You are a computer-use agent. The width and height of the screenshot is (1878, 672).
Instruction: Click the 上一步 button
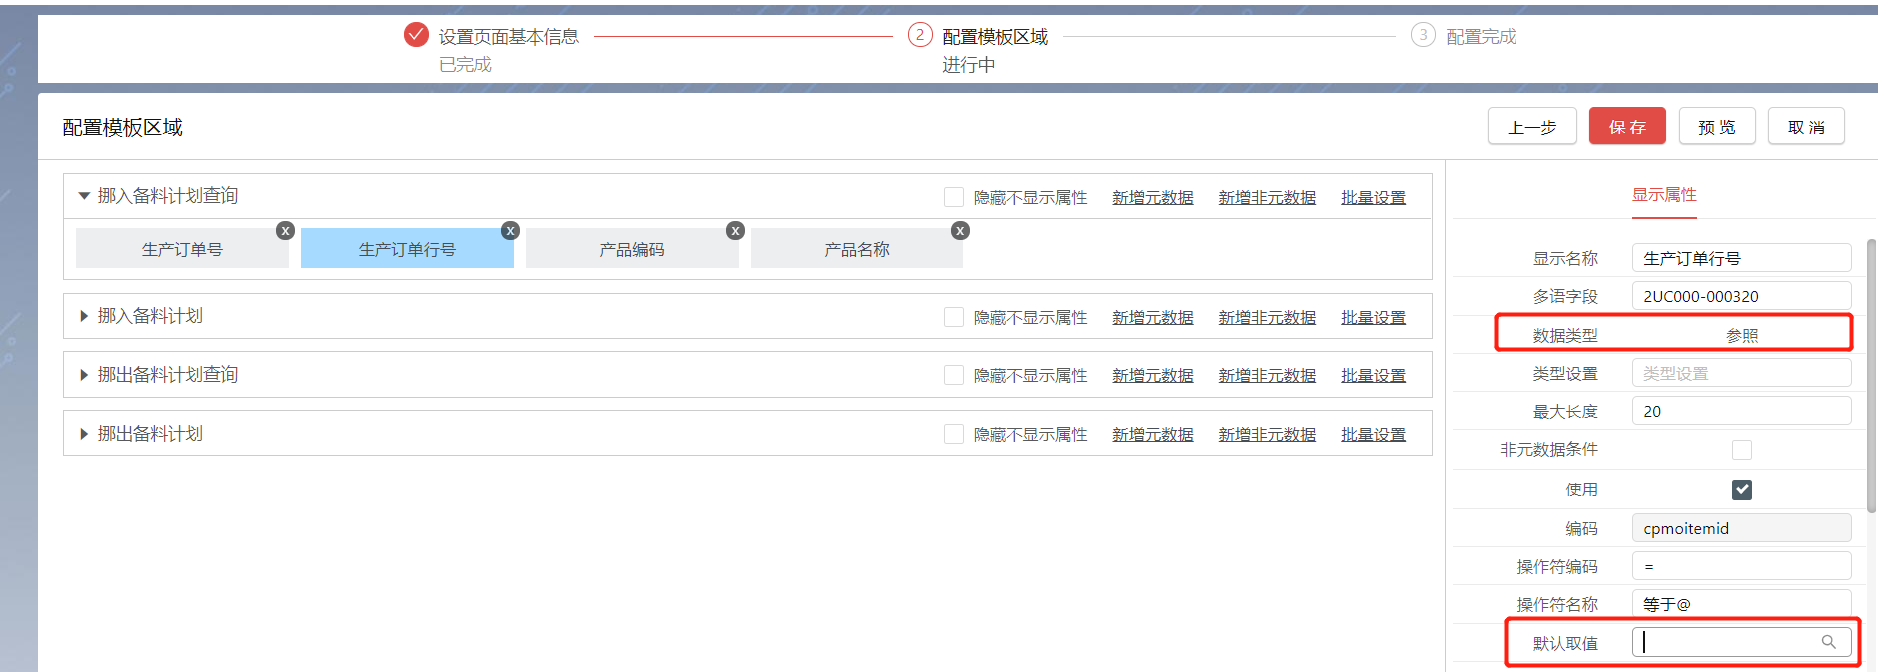[x=1532, y=127]
